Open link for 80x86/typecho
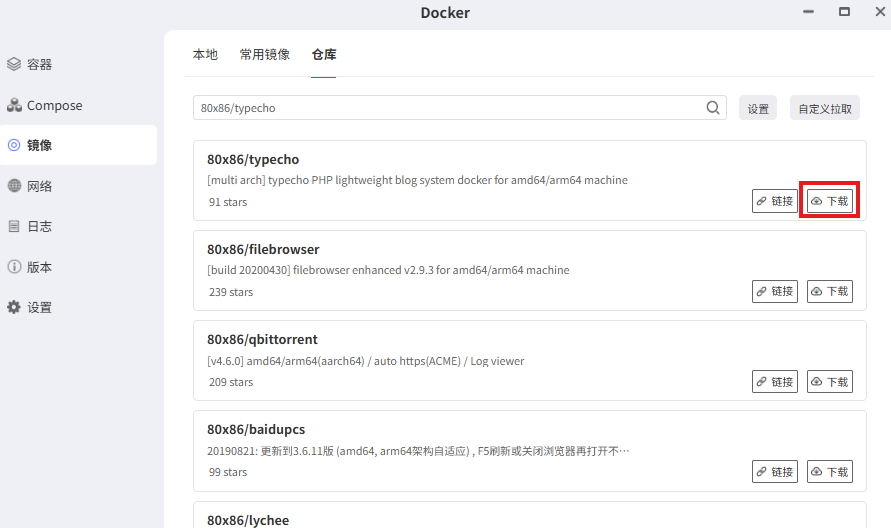The height and width of the screenshot is (528, 891). click(774, 201)
